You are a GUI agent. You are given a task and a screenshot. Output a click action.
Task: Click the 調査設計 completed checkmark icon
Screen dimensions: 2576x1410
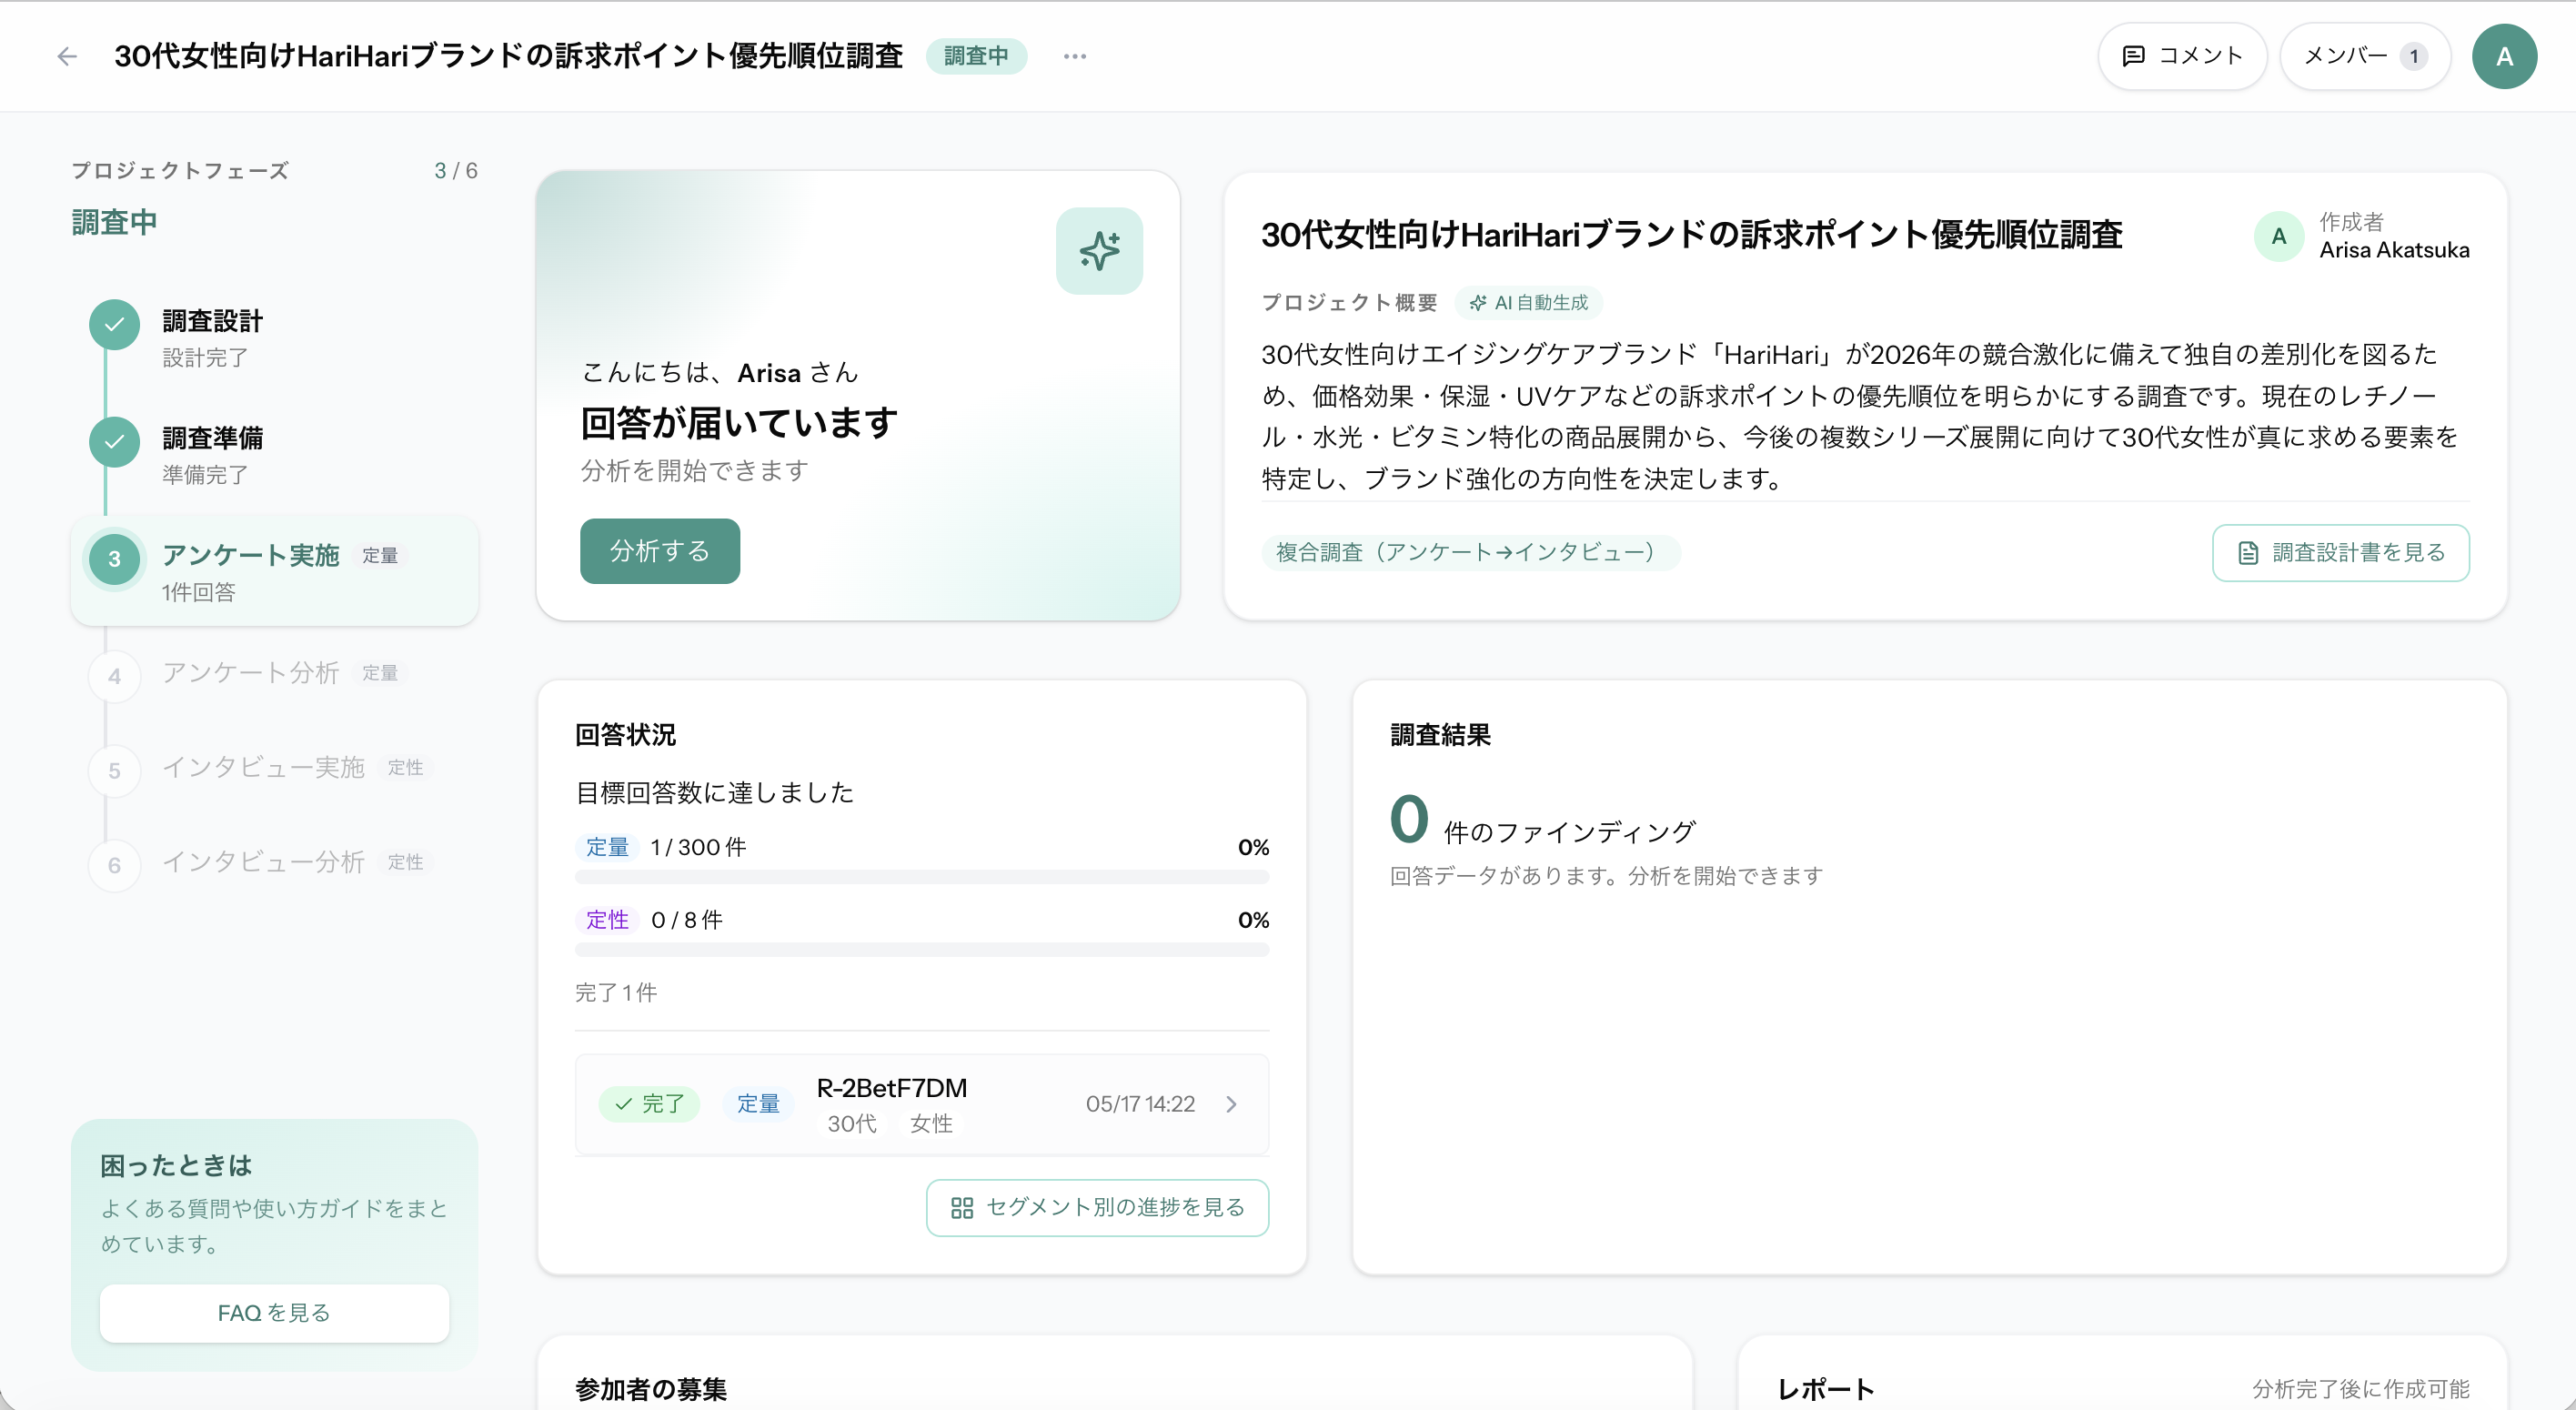tap(114, 324)
